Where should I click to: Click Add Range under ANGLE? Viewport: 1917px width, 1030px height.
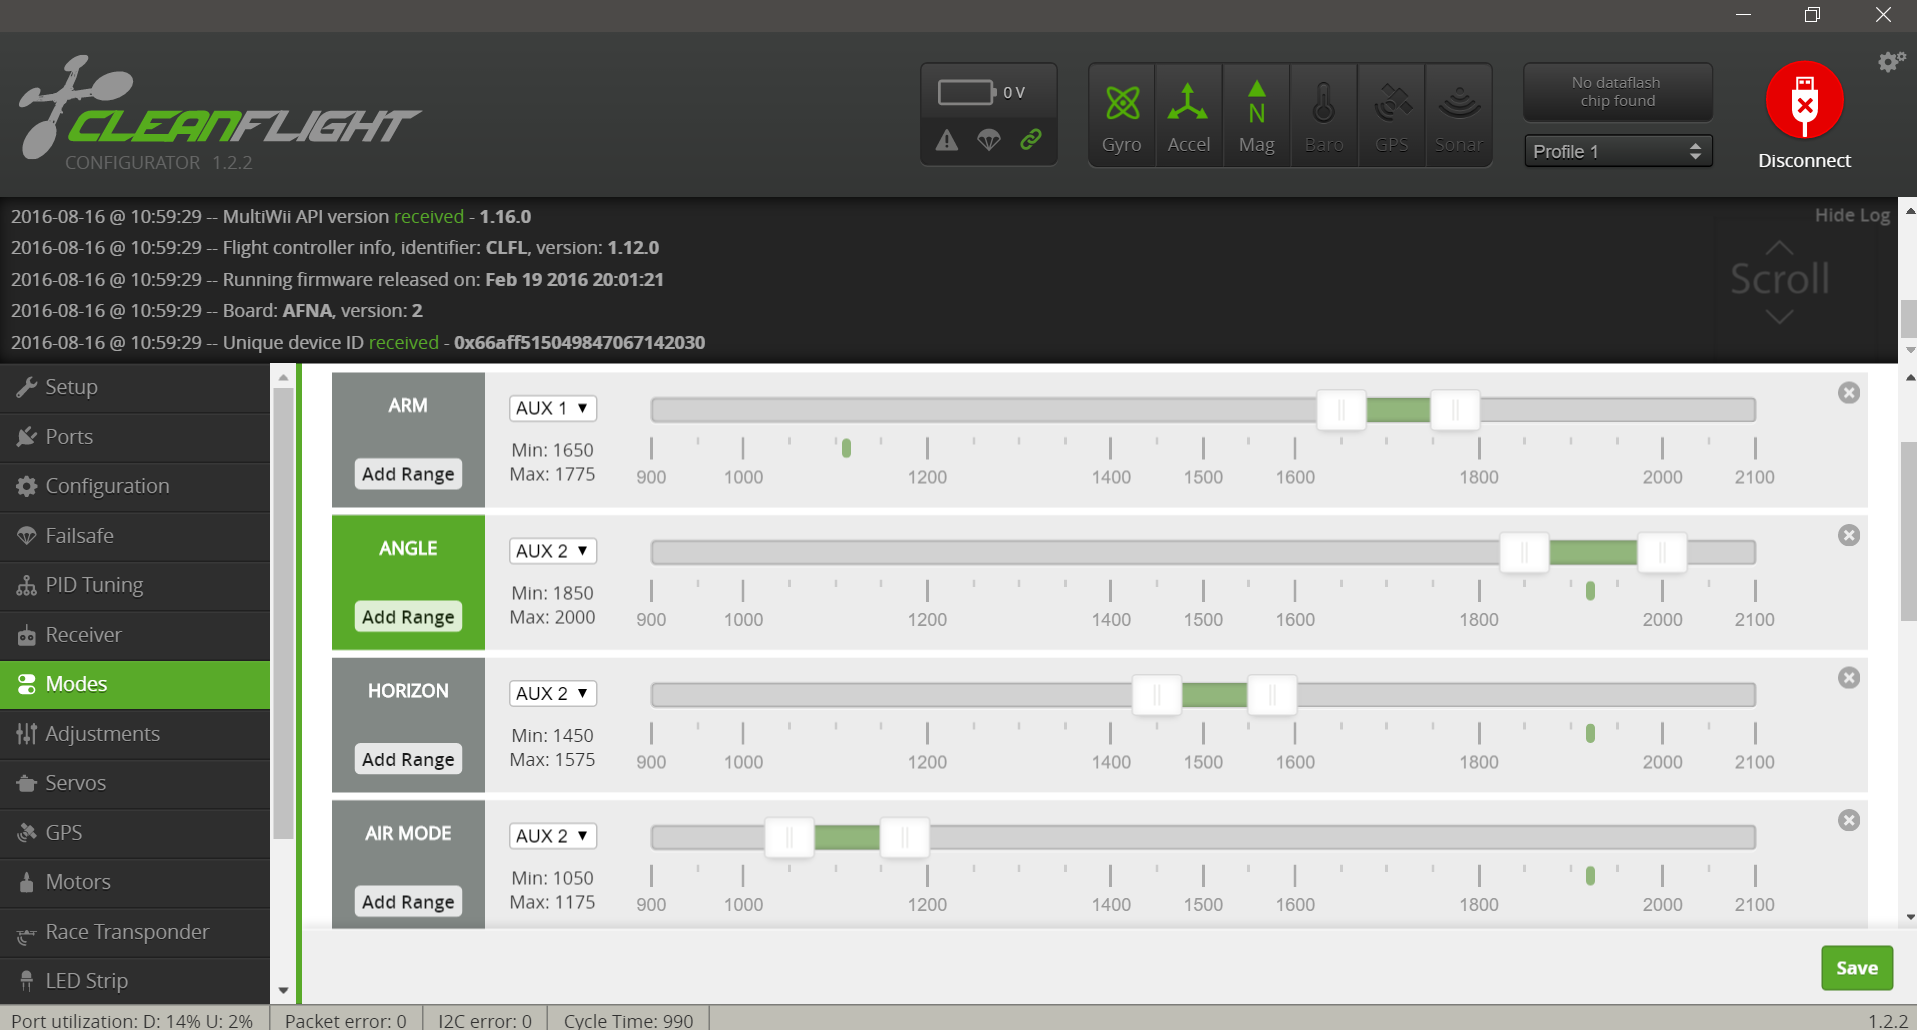coord(408,617)
